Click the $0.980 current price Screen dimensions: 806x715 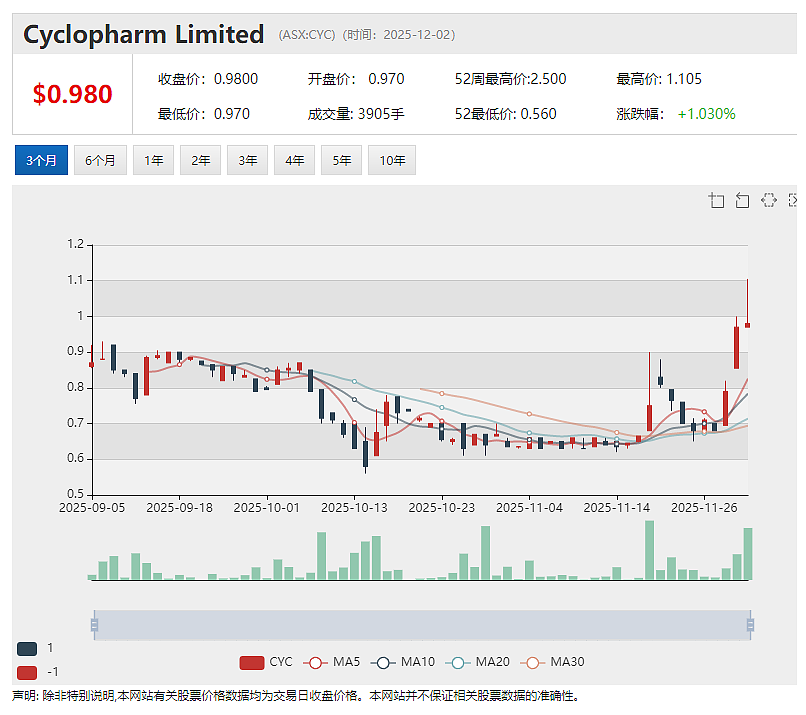[x=72, y=94]
